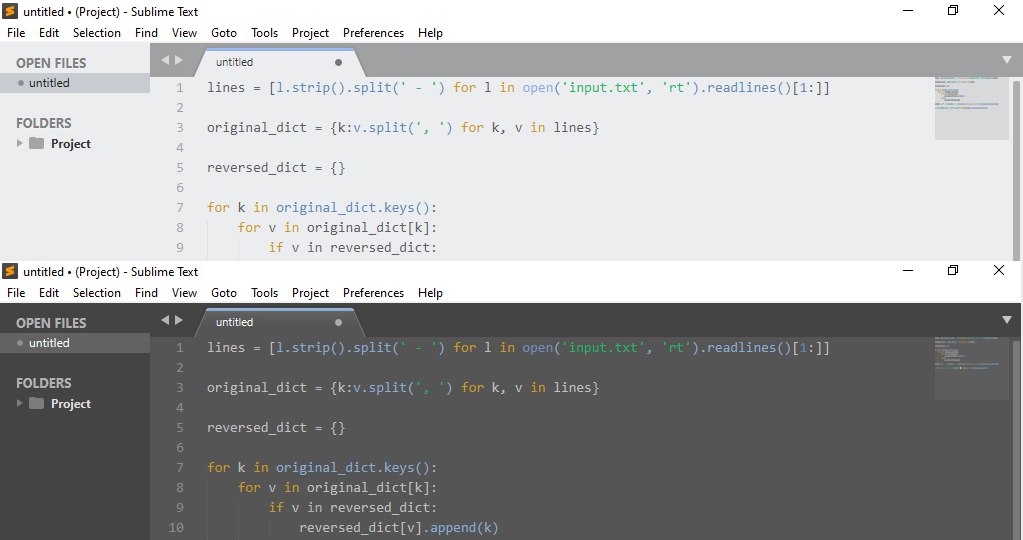
Task: Open Selection menu in bottom dark-theme window
Action: 97,293
